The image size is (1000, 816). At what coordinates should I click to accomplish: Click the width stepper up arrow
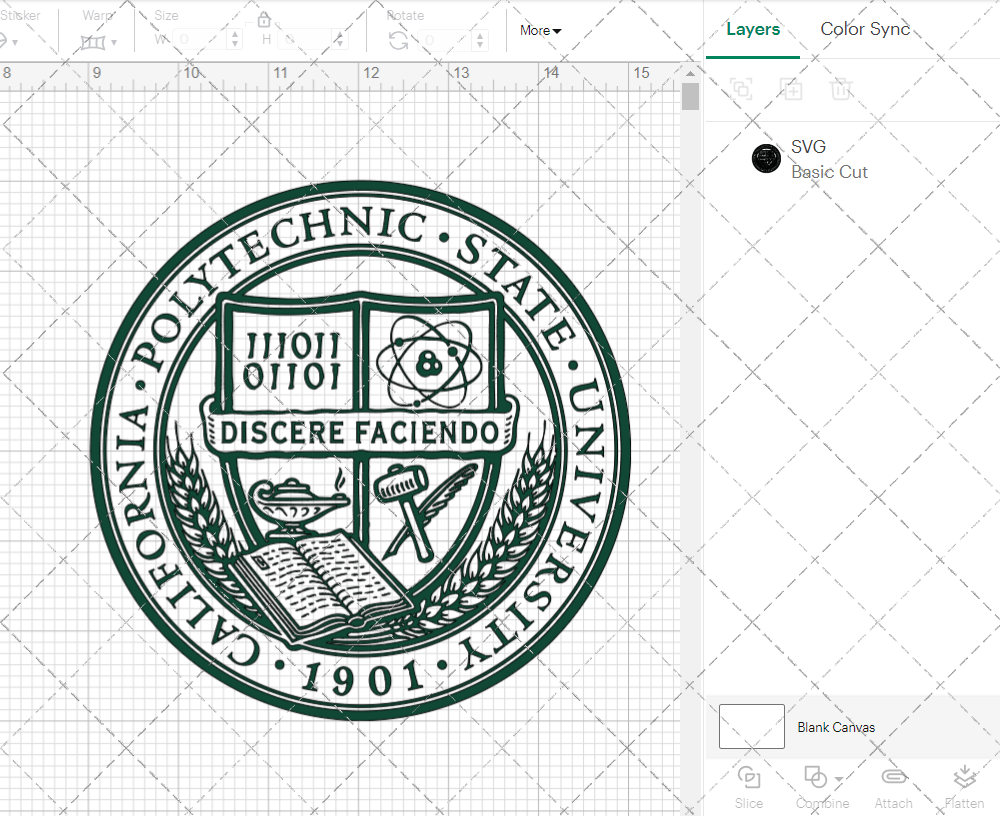click(235, 35)
